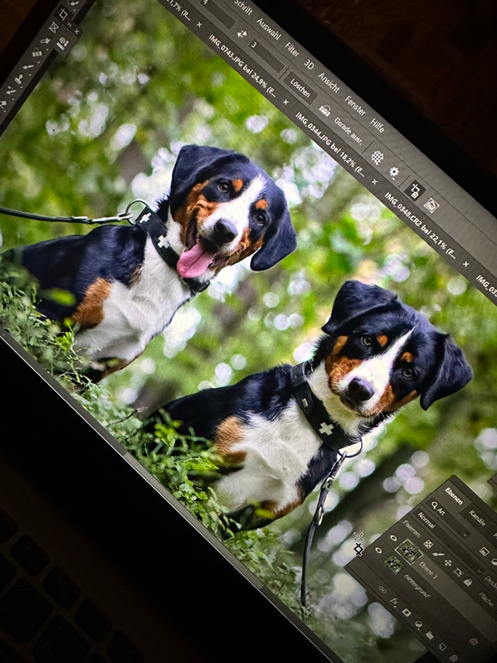Create a new group folder icon

[430, 635]
